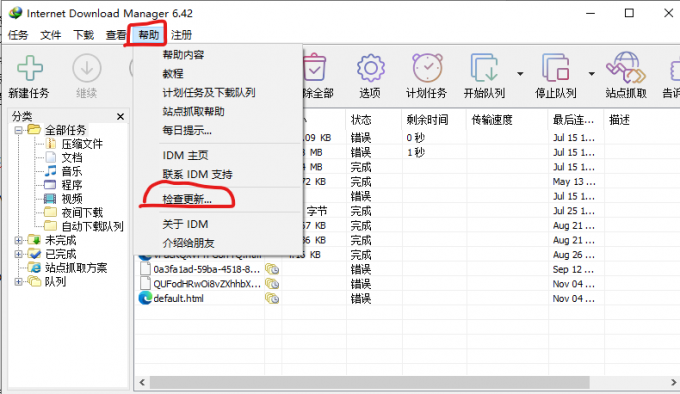Viewport: 680px width, 394px height.
Task: Click Stop Queue (停止队列) icon
Action: click(556, 68)
